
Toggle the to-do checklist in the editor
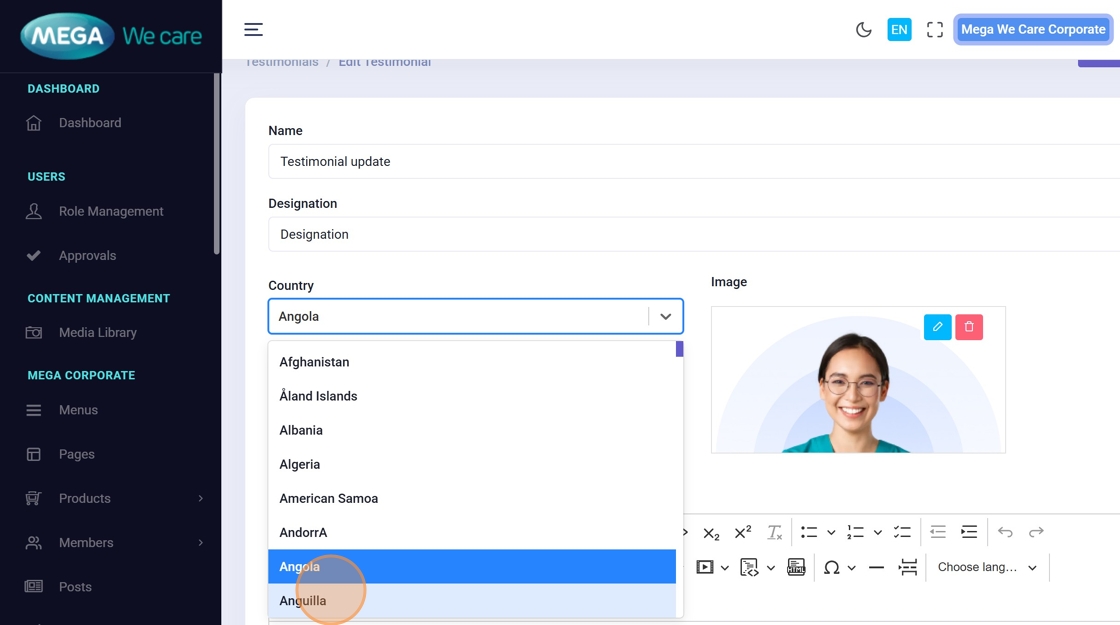pos(902,533)
